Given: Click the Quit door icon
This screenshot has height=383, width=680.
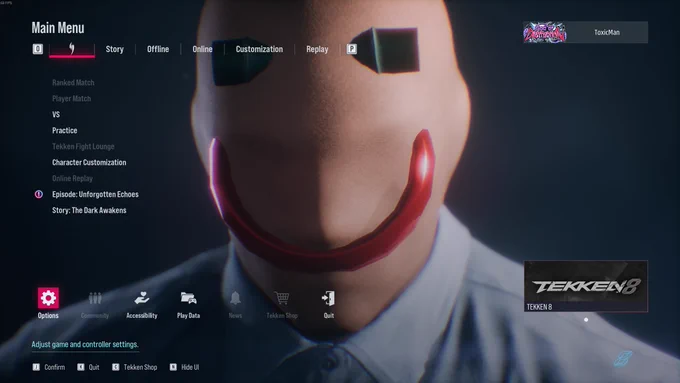Looking at the screenshot, I should (328, 298).
